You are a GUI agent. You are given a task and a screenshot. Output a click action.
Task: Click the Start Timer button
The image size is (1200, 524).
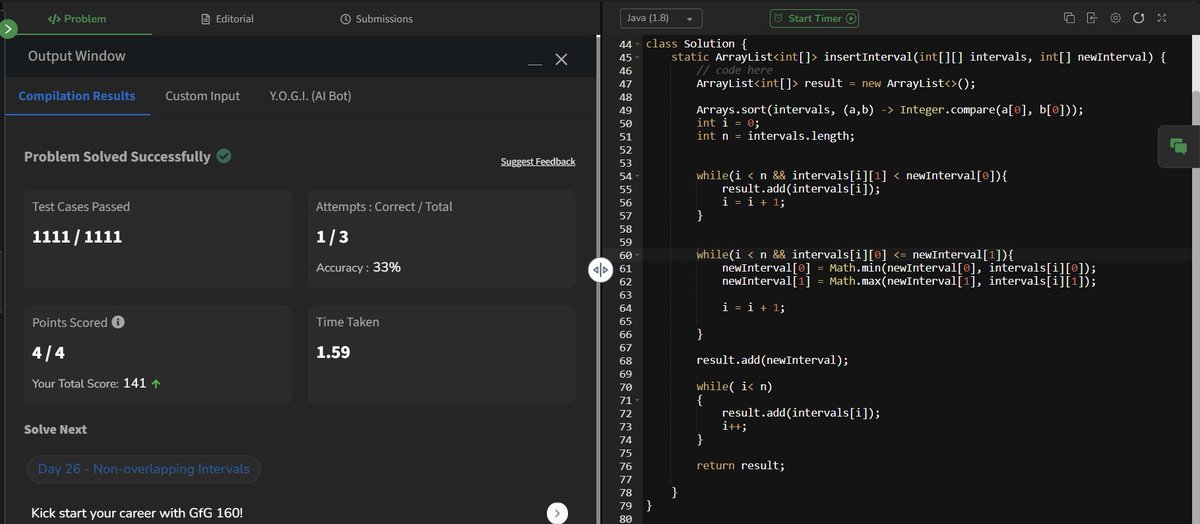814,18
